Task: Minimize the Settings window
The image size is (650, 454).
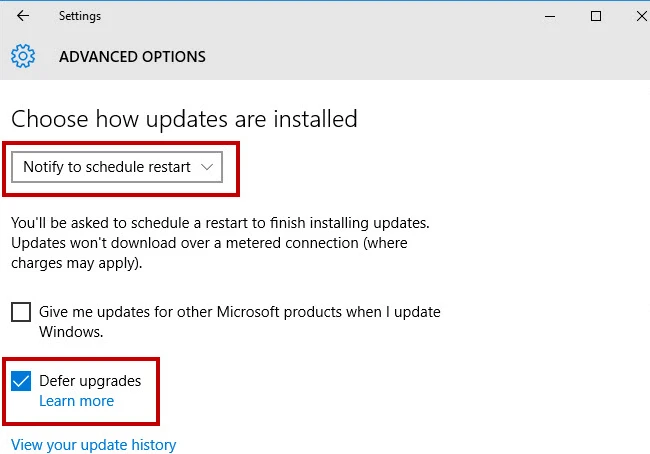Action: pyautogui.click(x=550, y=17)
